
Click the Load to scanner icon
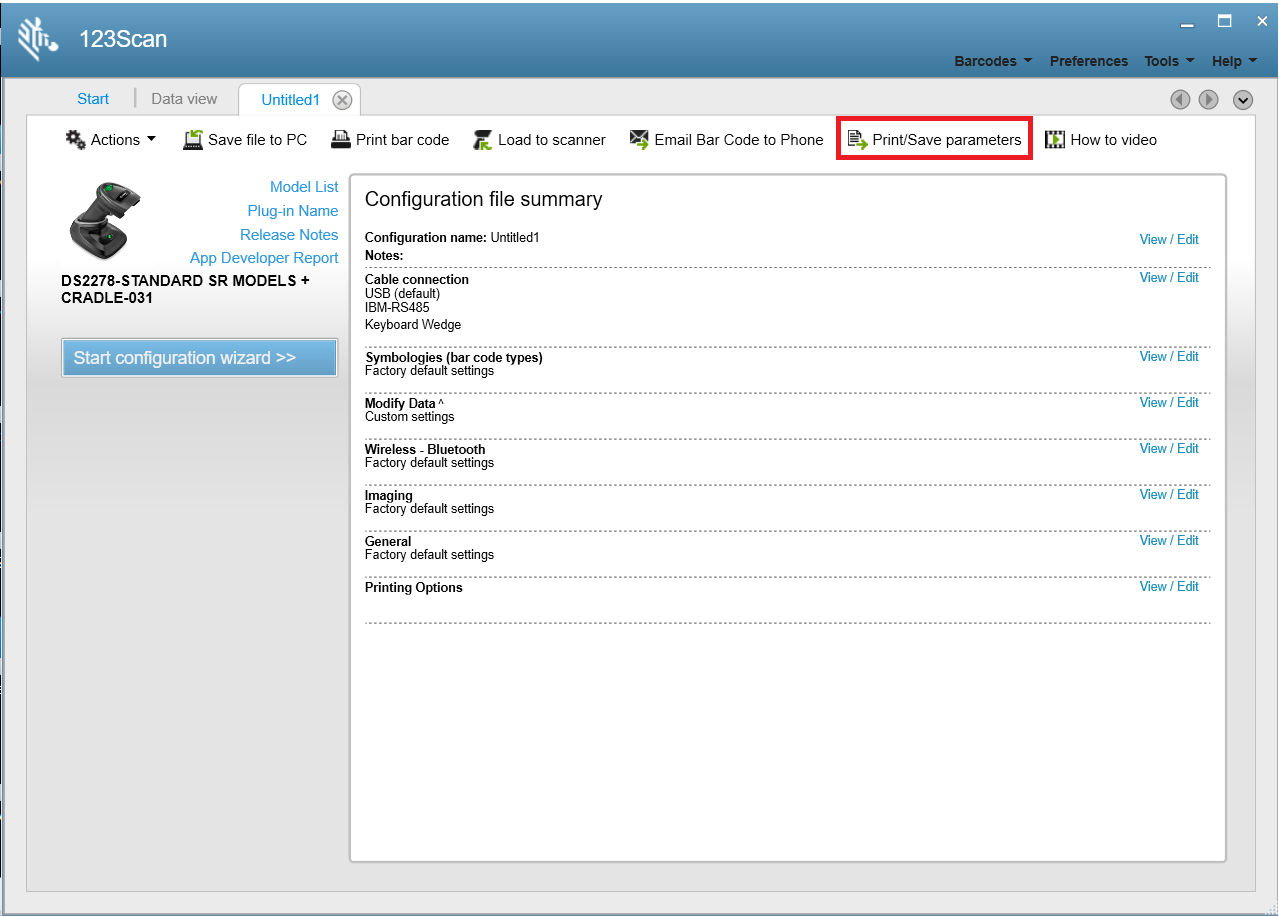click(481, 139)
